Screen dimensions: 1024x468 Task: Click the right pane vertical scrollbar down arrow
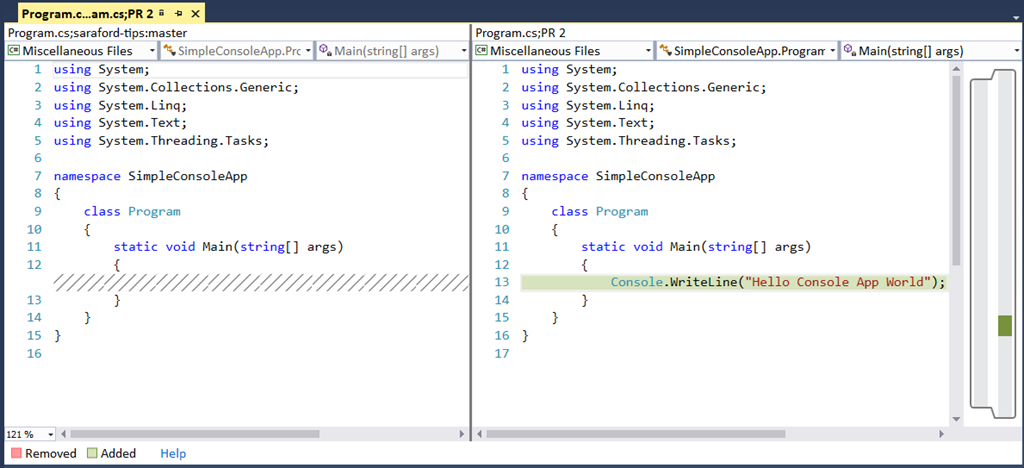(x=956, y=418)
